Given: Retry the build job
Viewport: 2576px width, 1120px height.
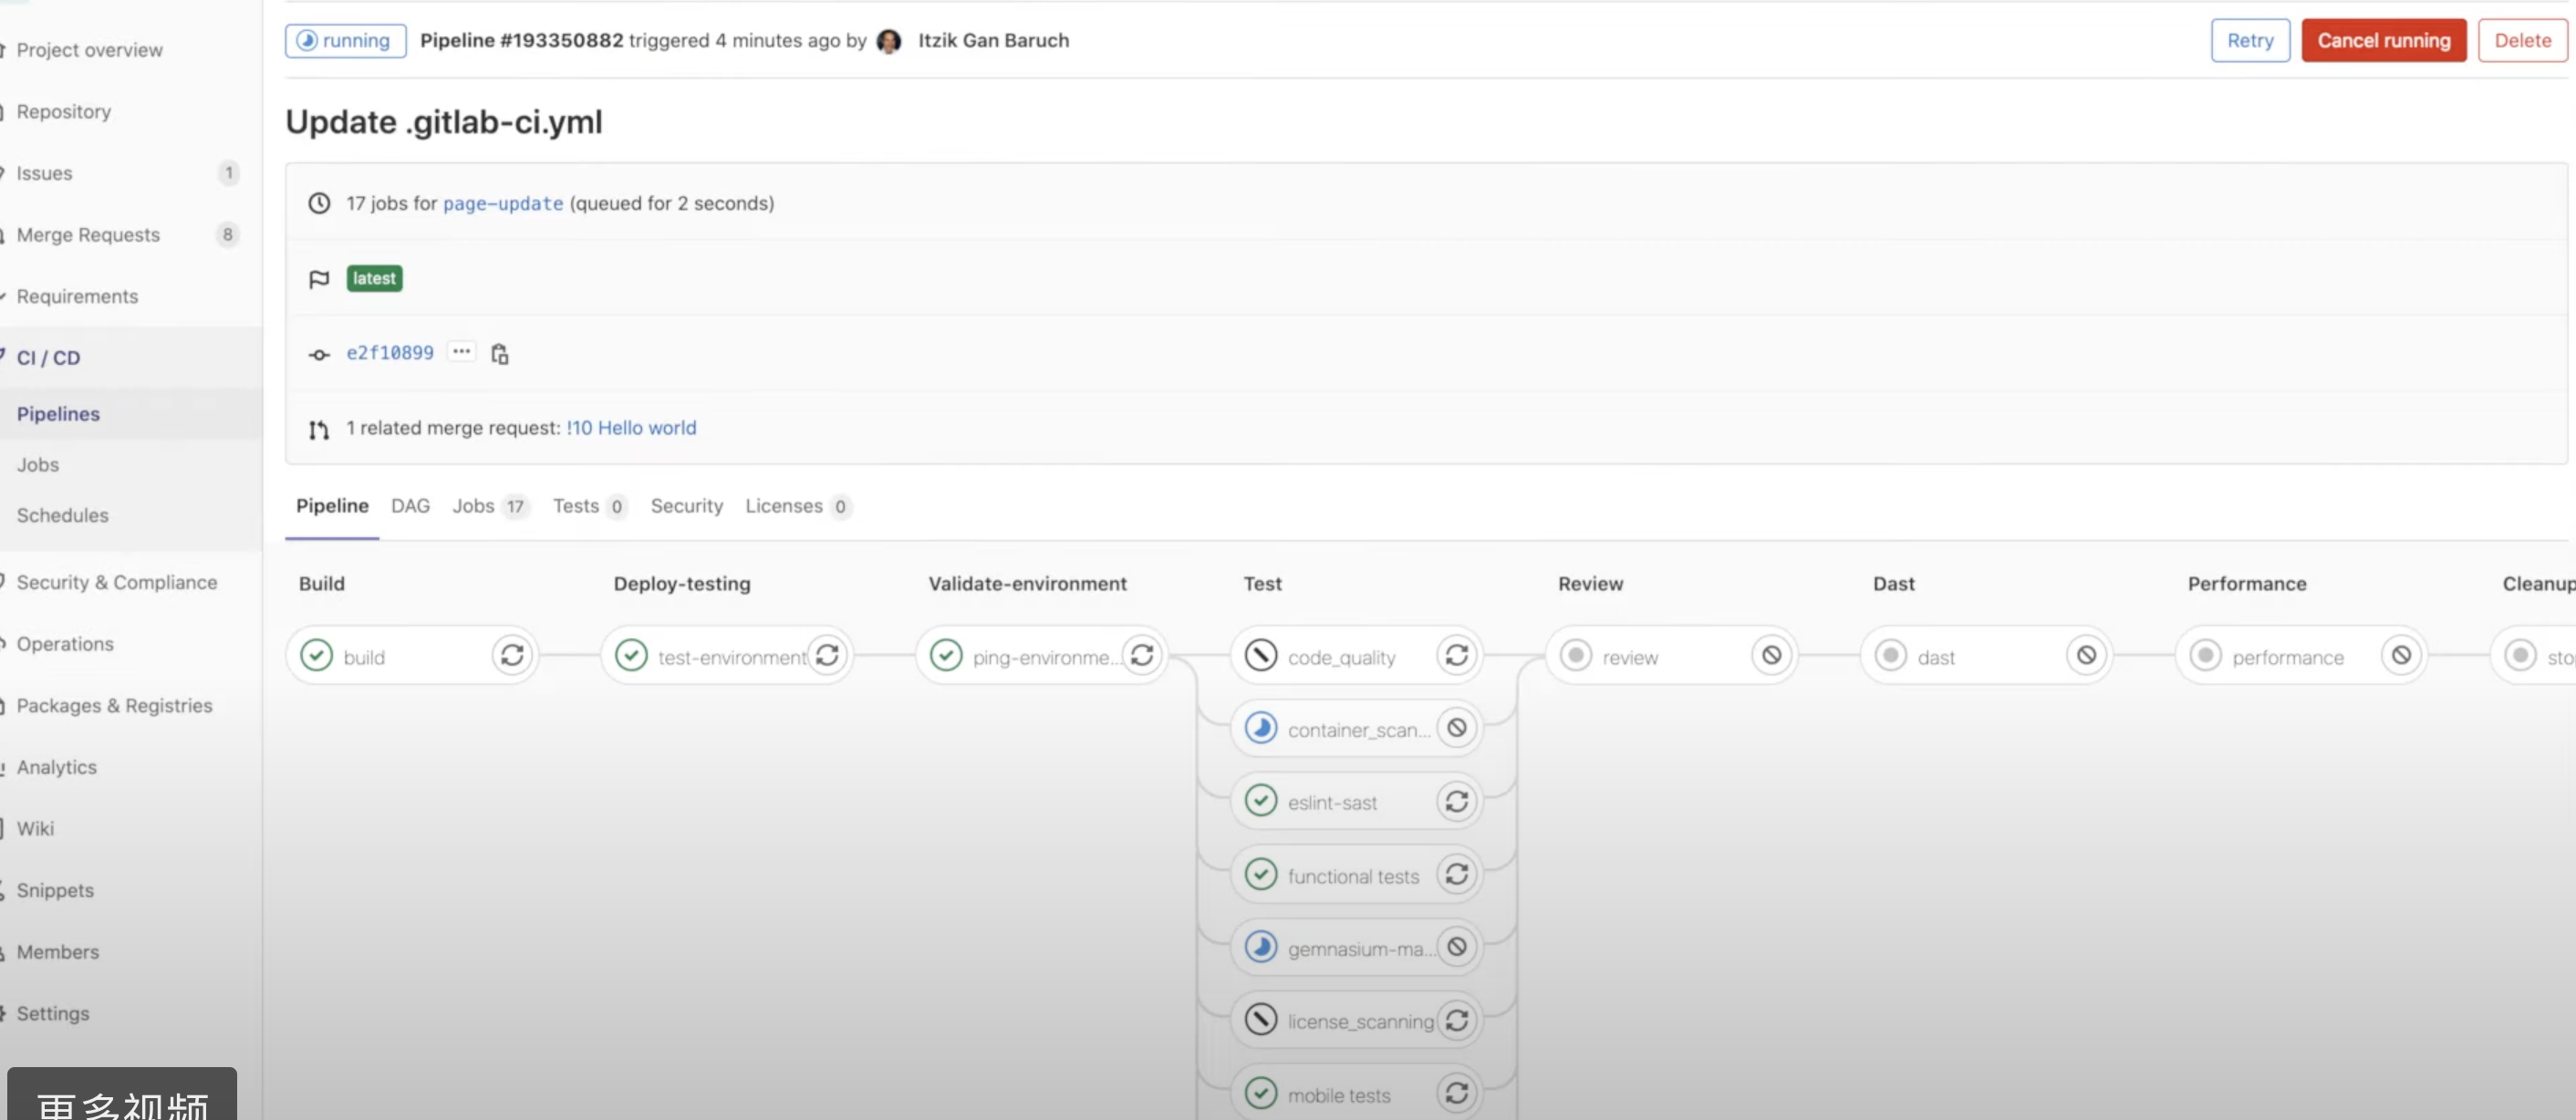Looking at the screenshot, I should (512, 655).
